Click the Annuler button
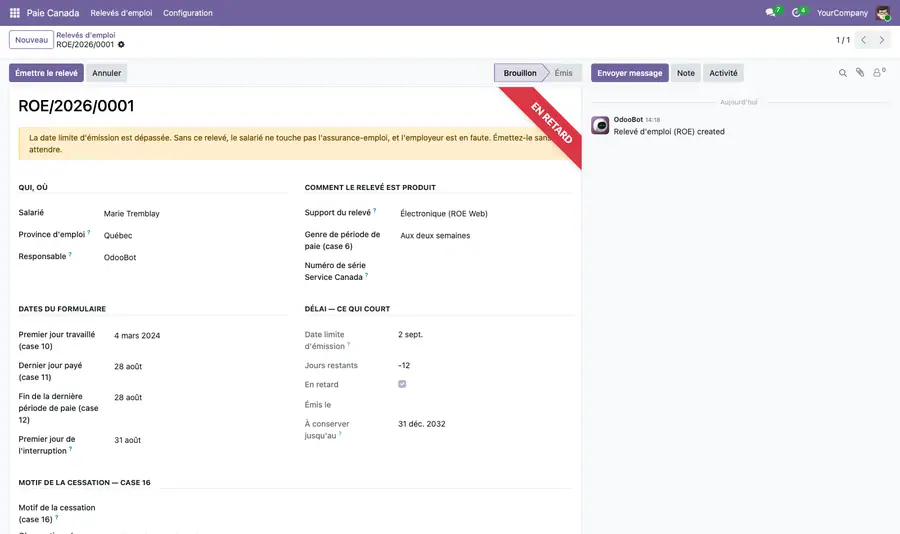The height and width of the screenshot is (534, 900). [107, 73]
